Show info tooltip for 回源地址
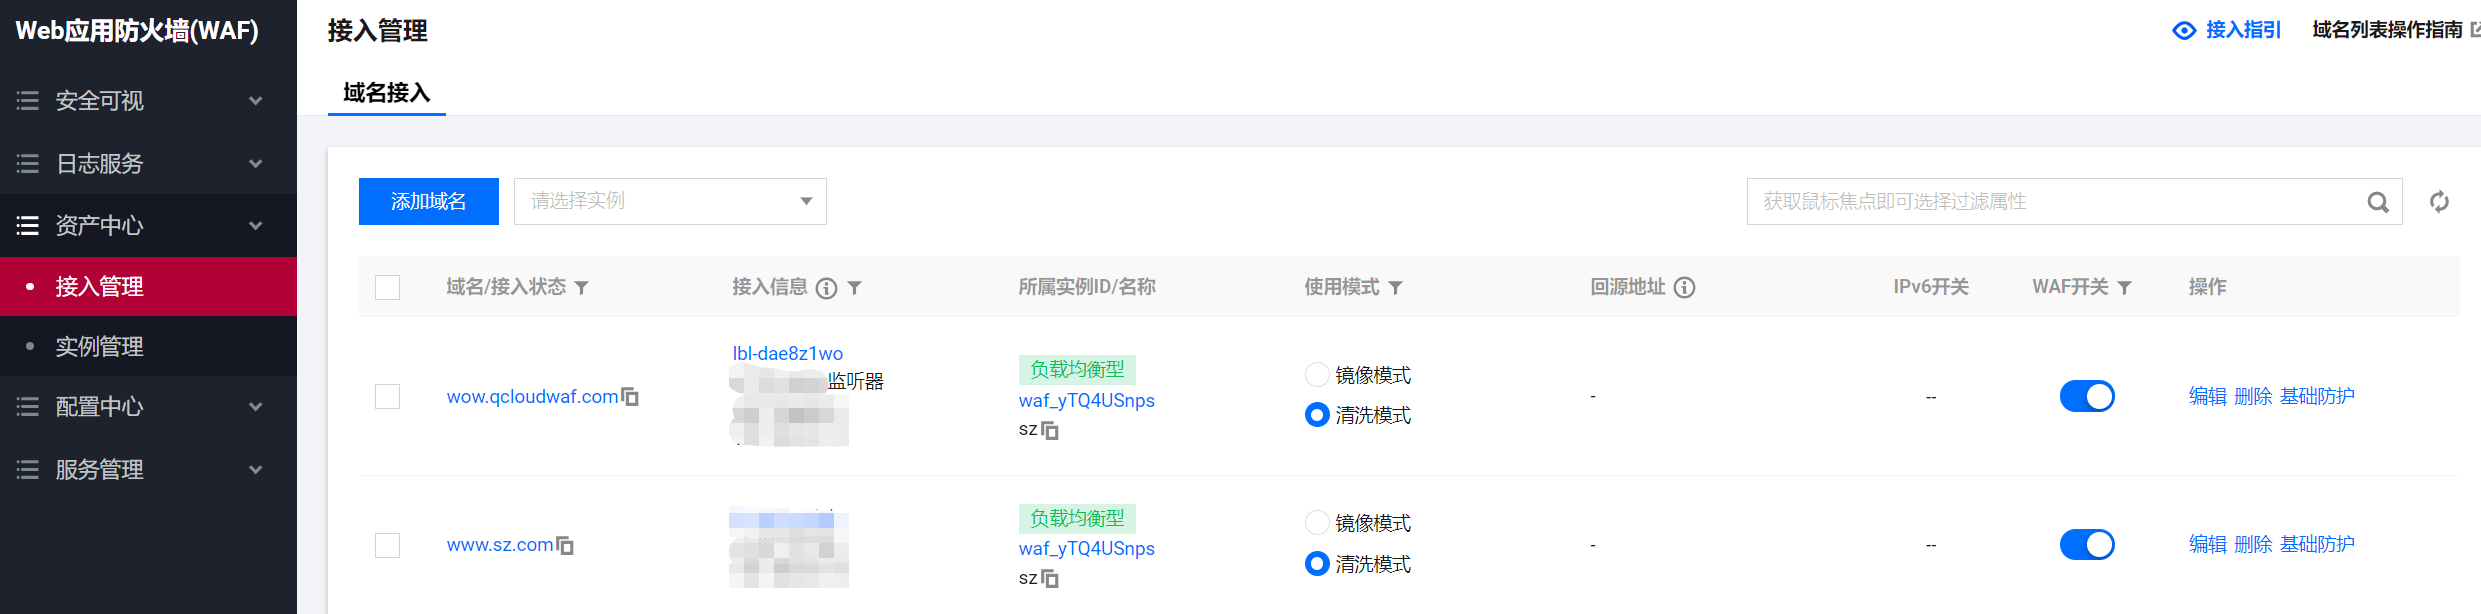 1685,288
